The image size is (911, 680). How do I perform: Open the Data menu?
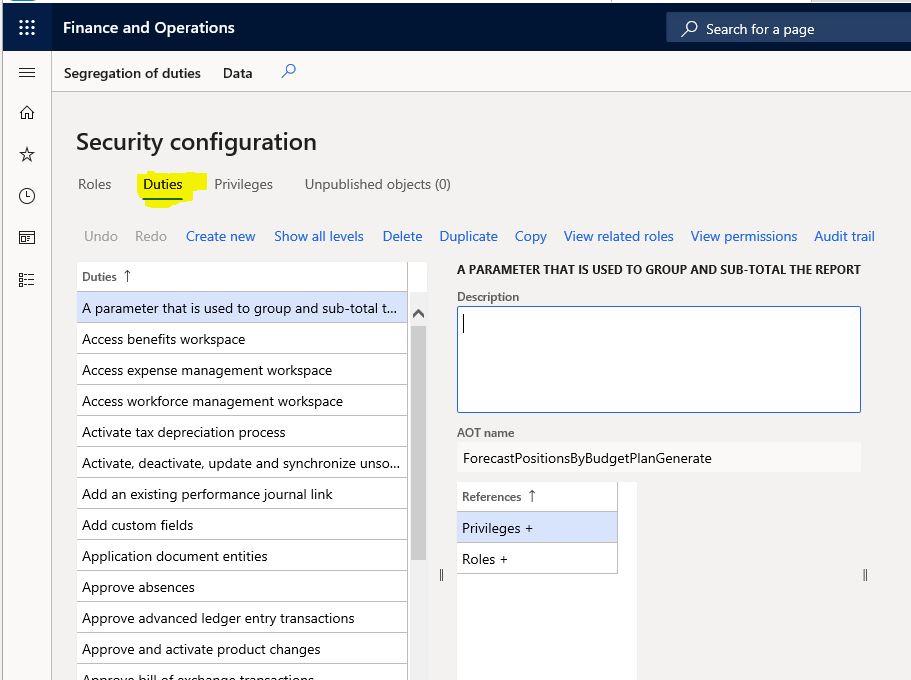point(238,73)
